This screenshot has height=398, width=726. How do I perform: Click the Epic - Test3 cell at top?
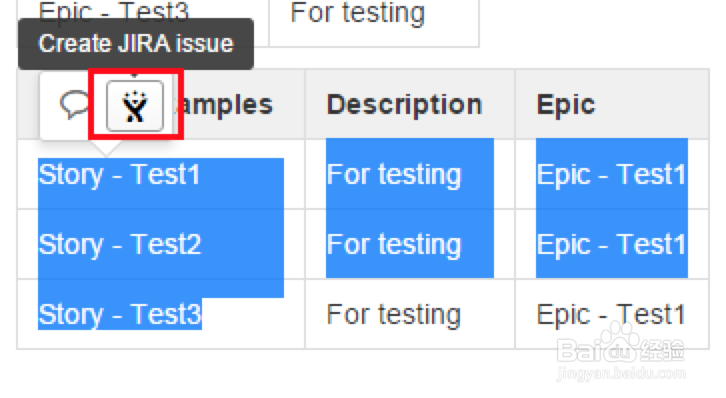(114, 12)
